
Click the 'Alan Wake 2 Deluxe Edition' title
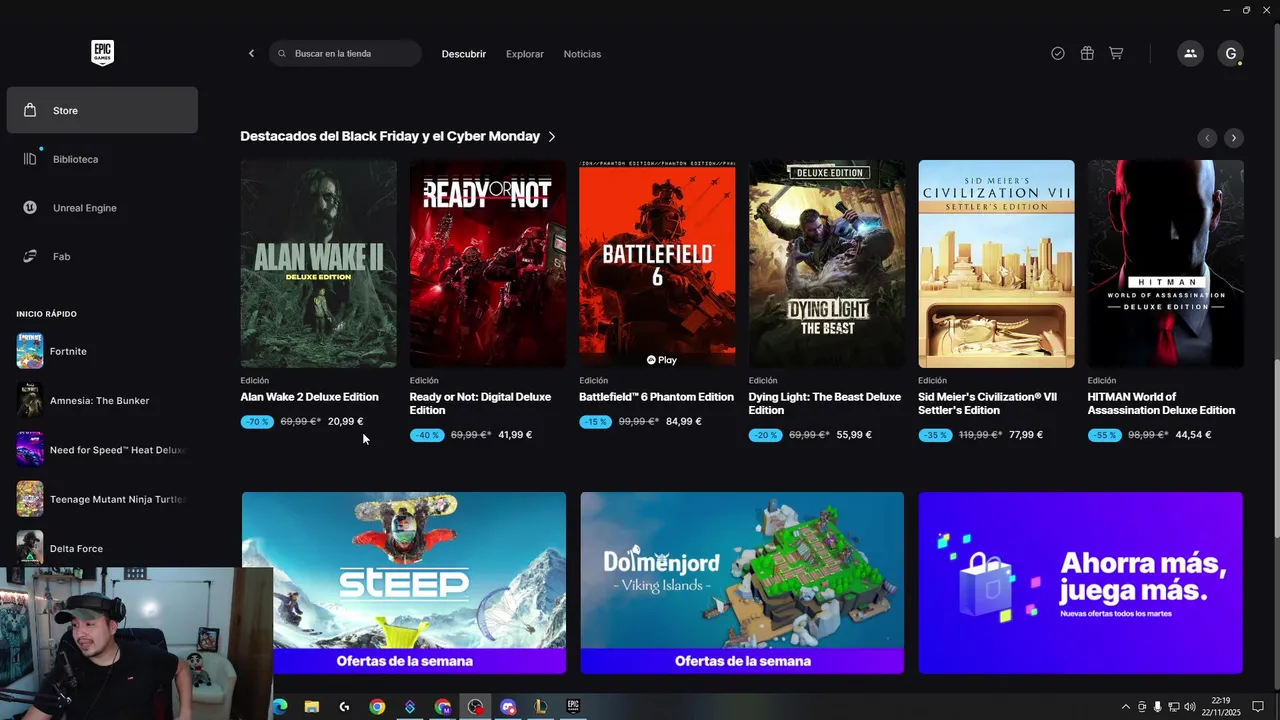coord(309,397)
